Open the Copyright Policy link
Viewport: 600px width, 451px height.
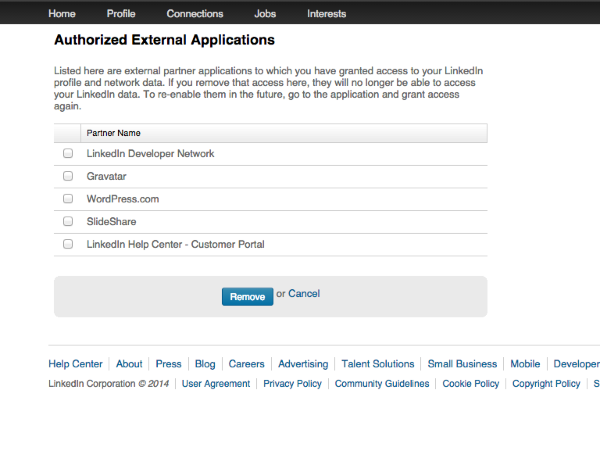(546, 384)
